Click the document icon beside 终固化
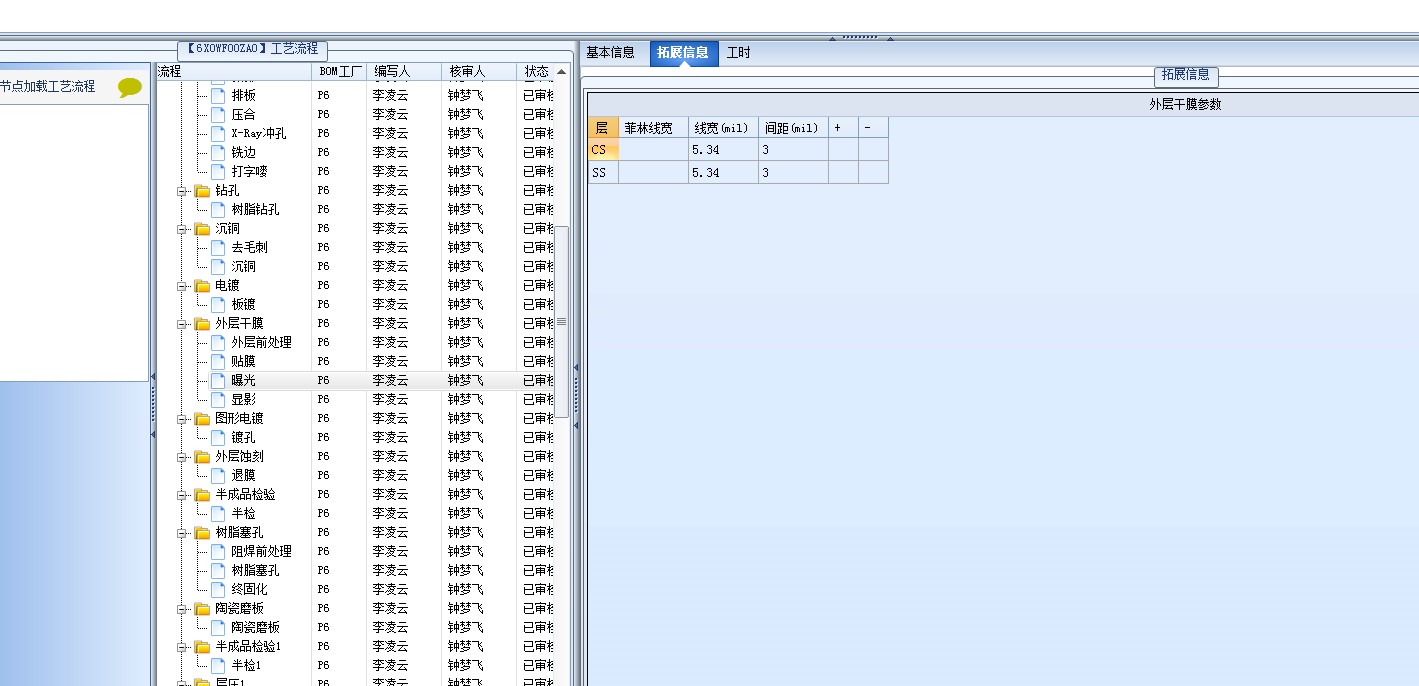This screenshot has height=686, width=1419. pyautogui.click(x=218, y=589)
